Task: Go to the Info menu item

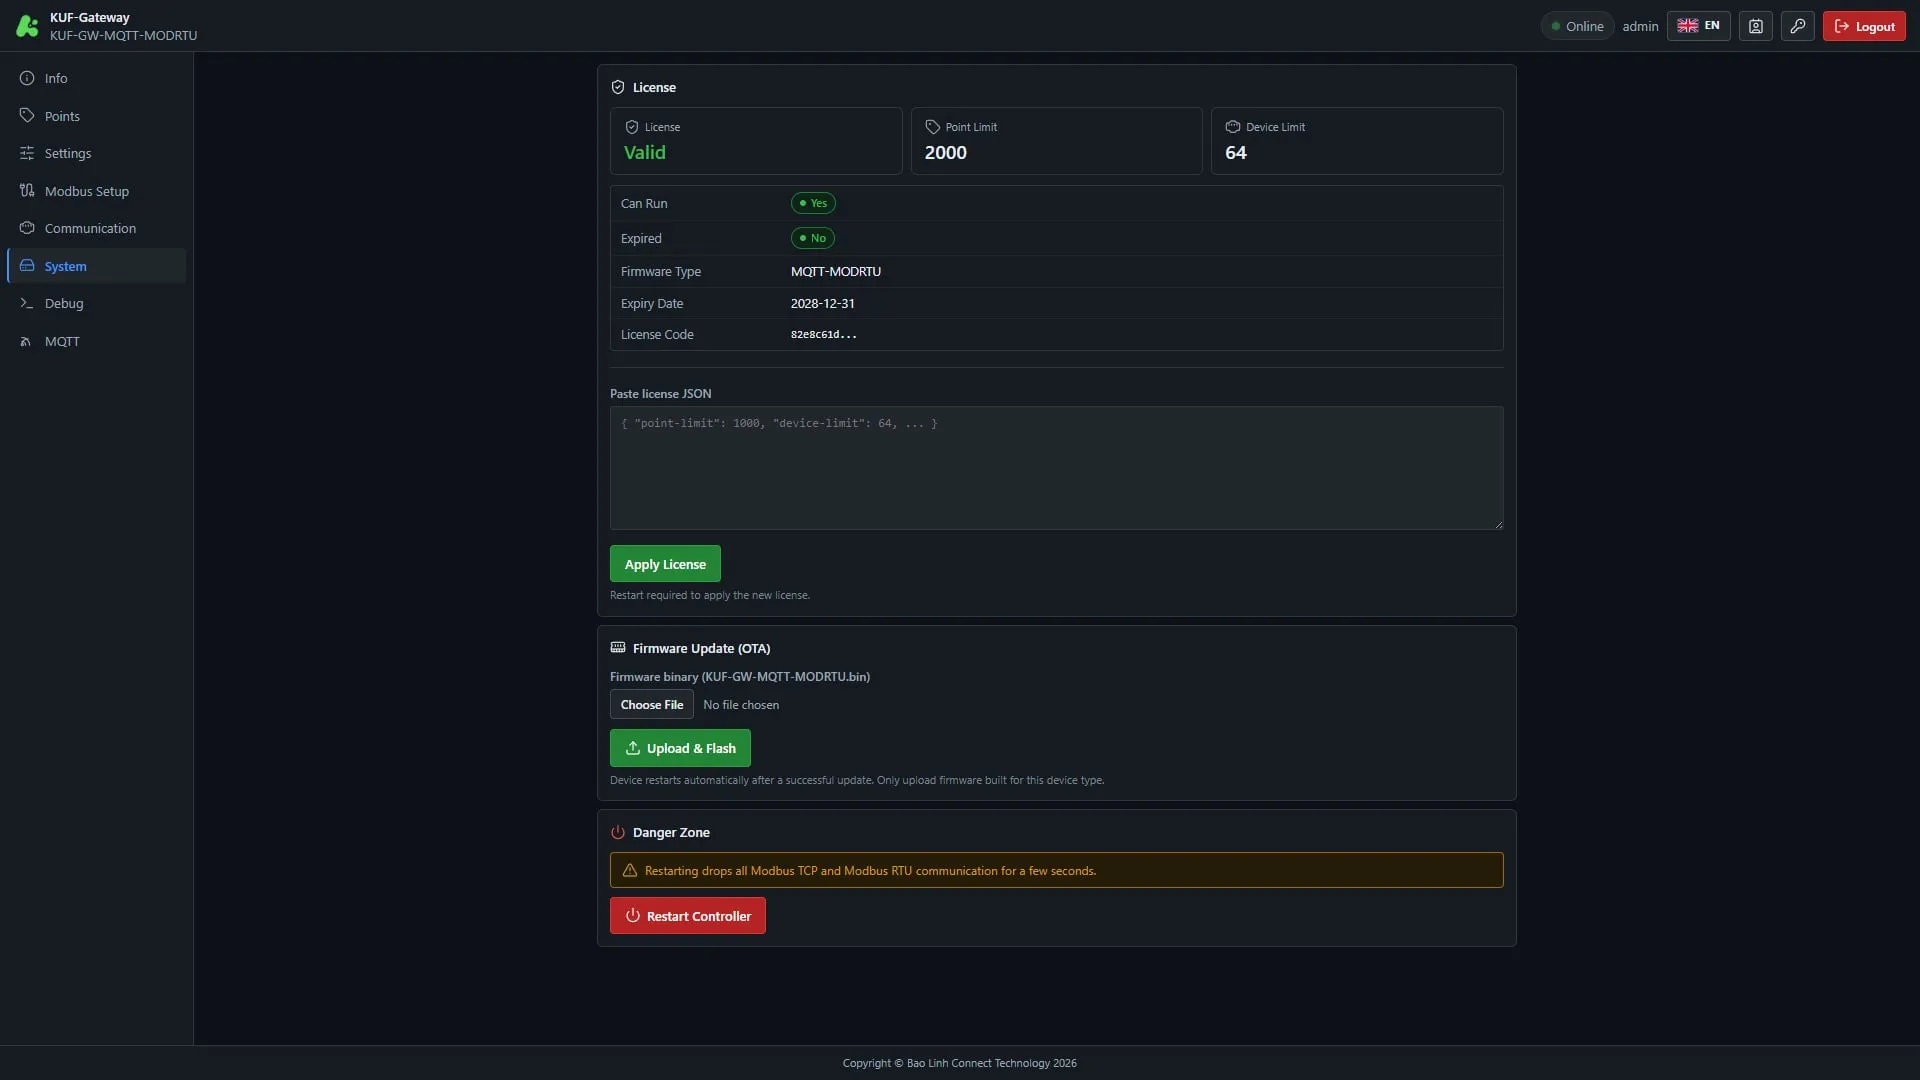Action: [x=96, y=78]
